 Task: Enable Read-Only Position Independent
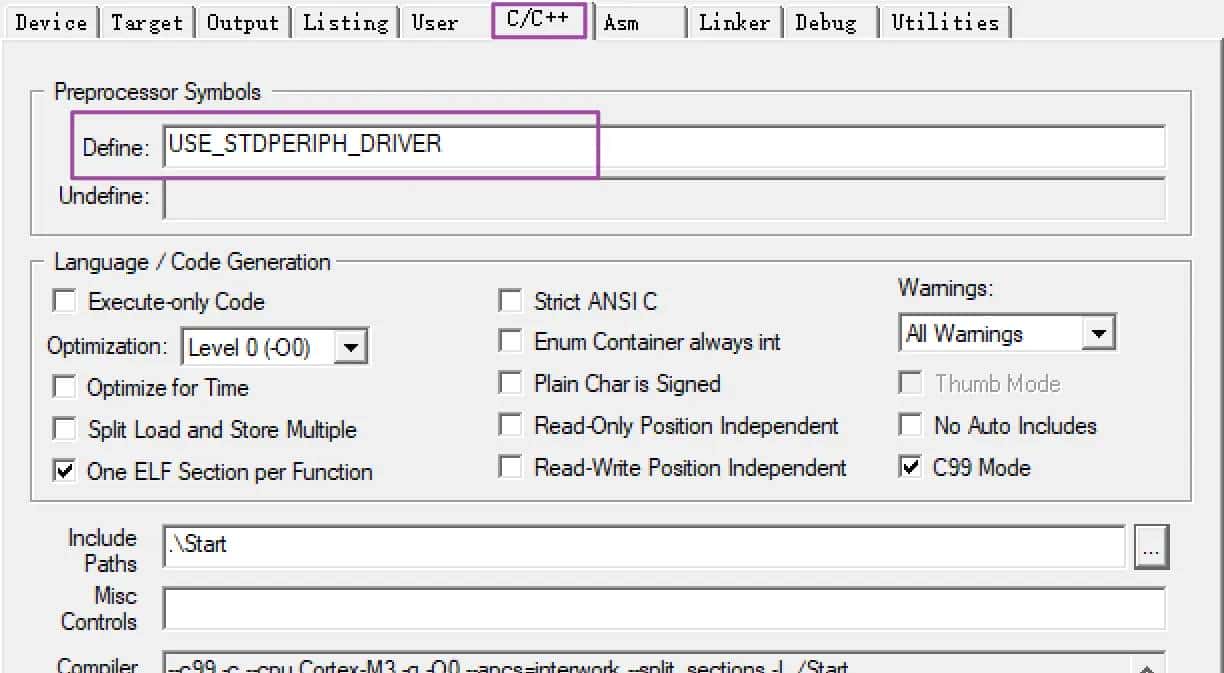511,426
